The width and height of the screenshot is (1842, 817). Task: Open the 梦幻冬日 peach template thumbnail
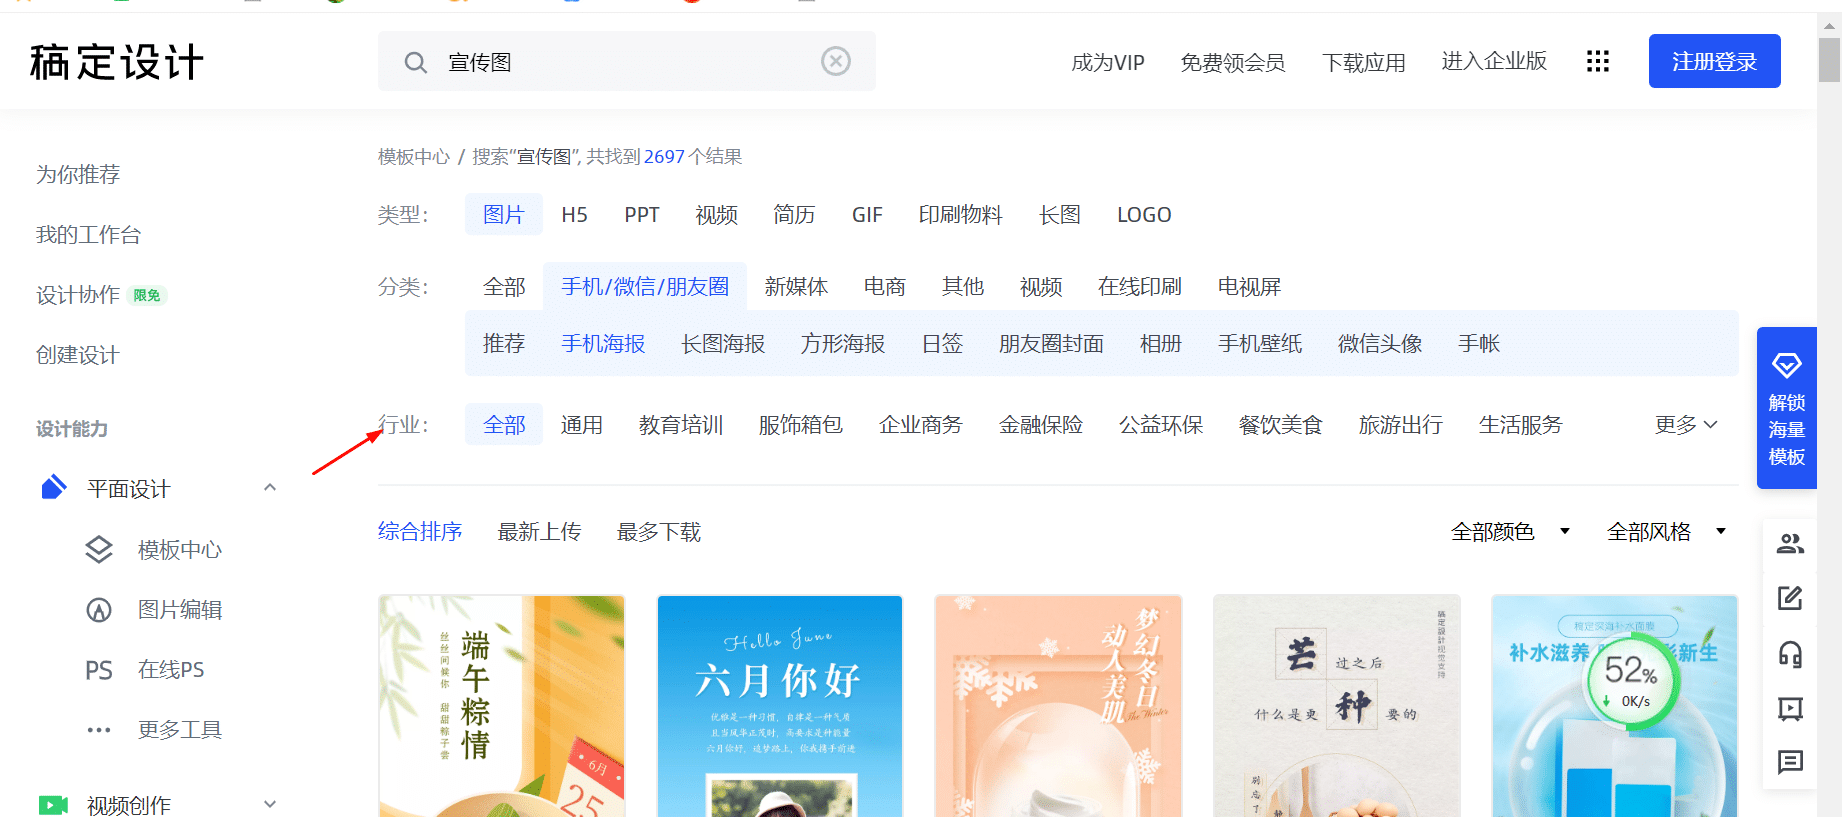1058,706
